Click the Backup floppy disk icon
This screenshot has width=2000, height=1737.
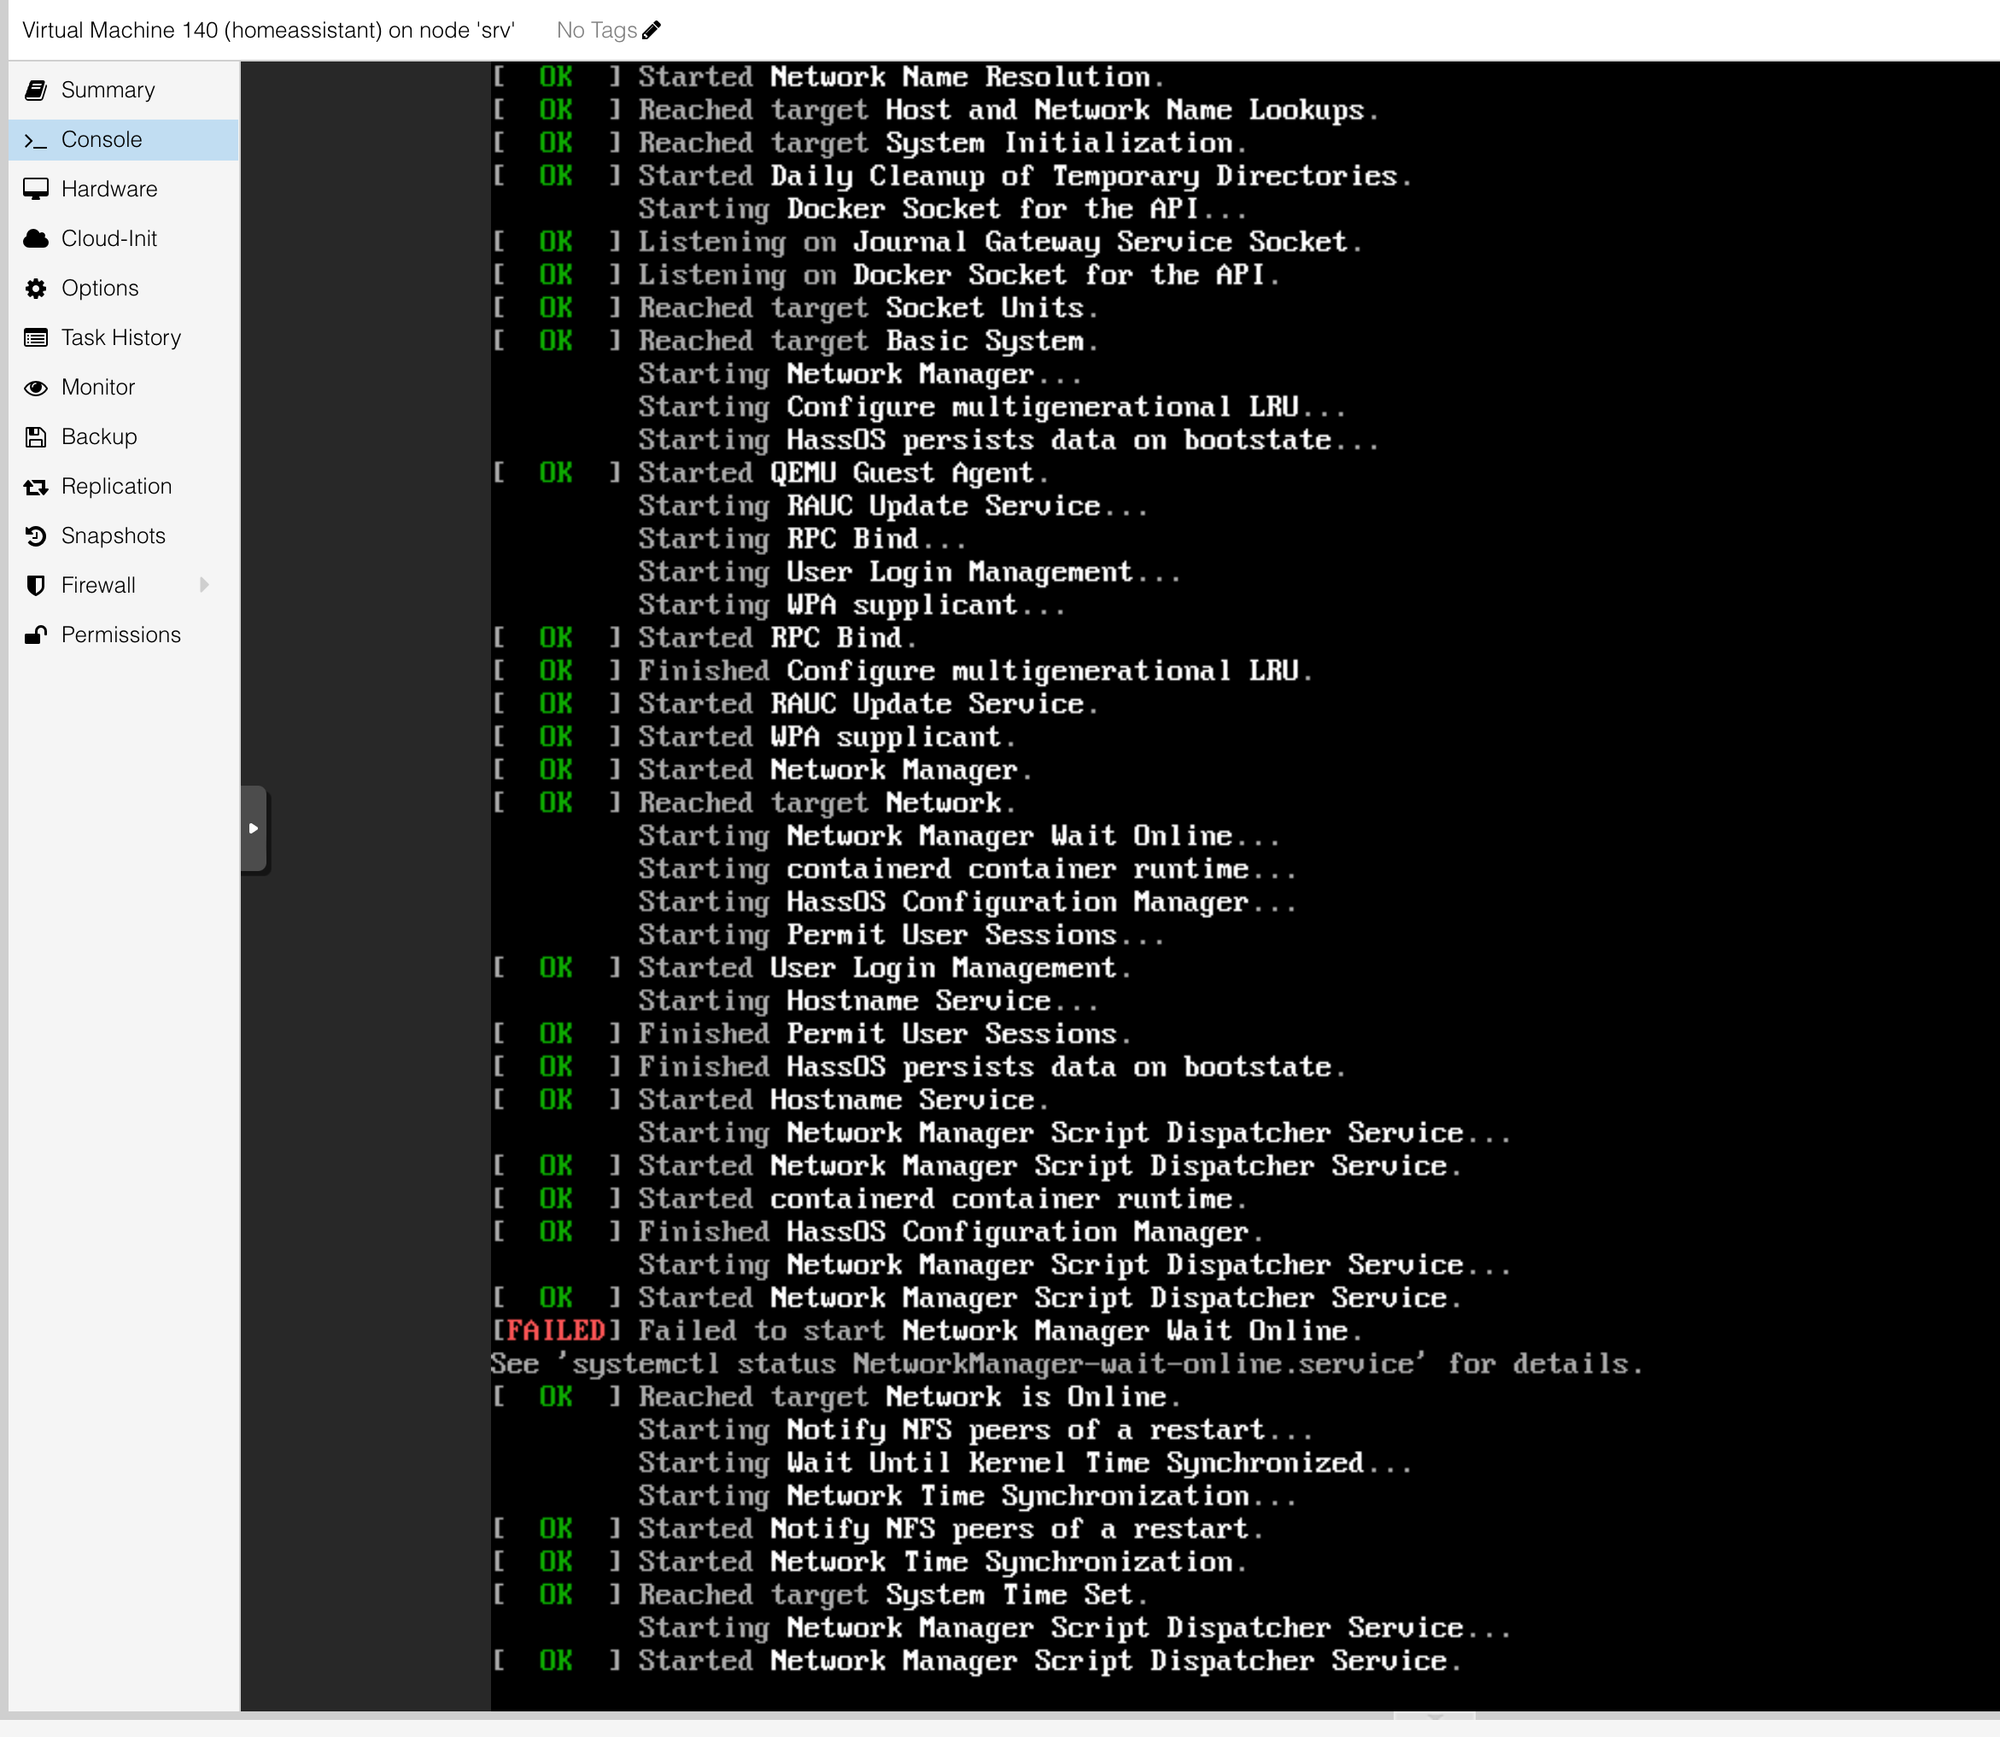point(36,437)
